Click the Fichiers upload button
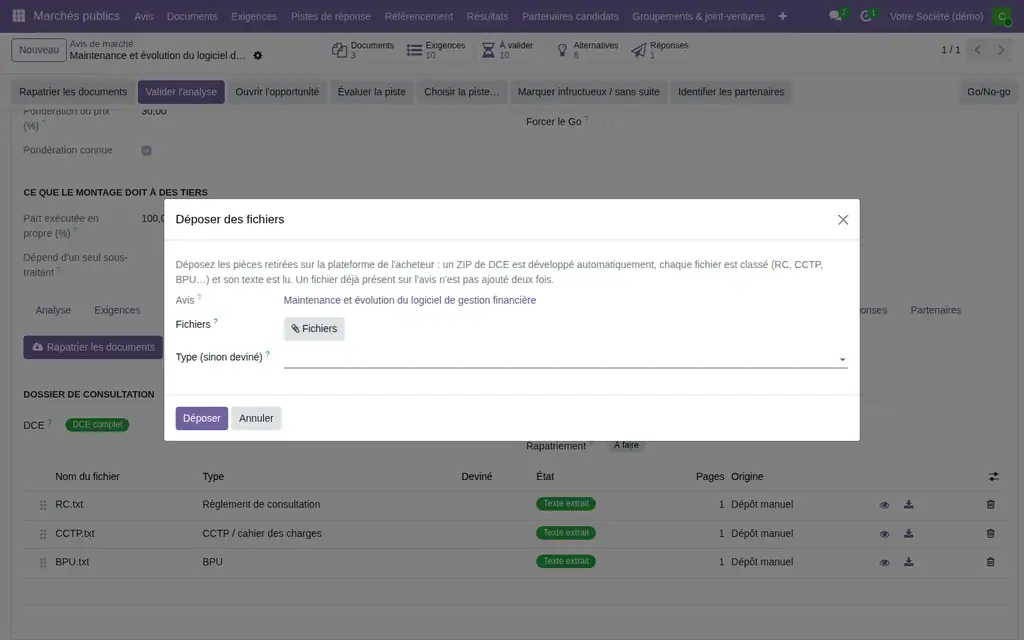The image size is (1024, 640). point(314,328)
